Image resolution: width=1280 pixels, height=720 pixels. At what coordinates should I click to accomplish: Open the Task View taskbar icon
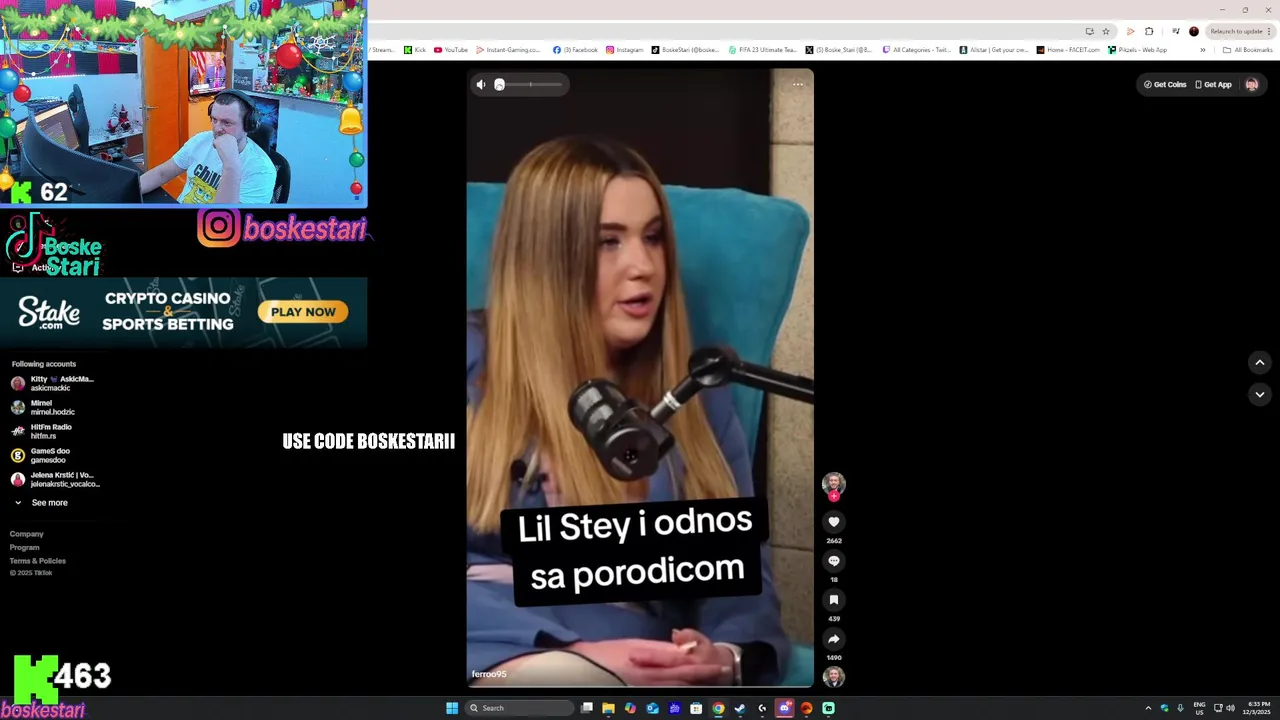[587, 708]
